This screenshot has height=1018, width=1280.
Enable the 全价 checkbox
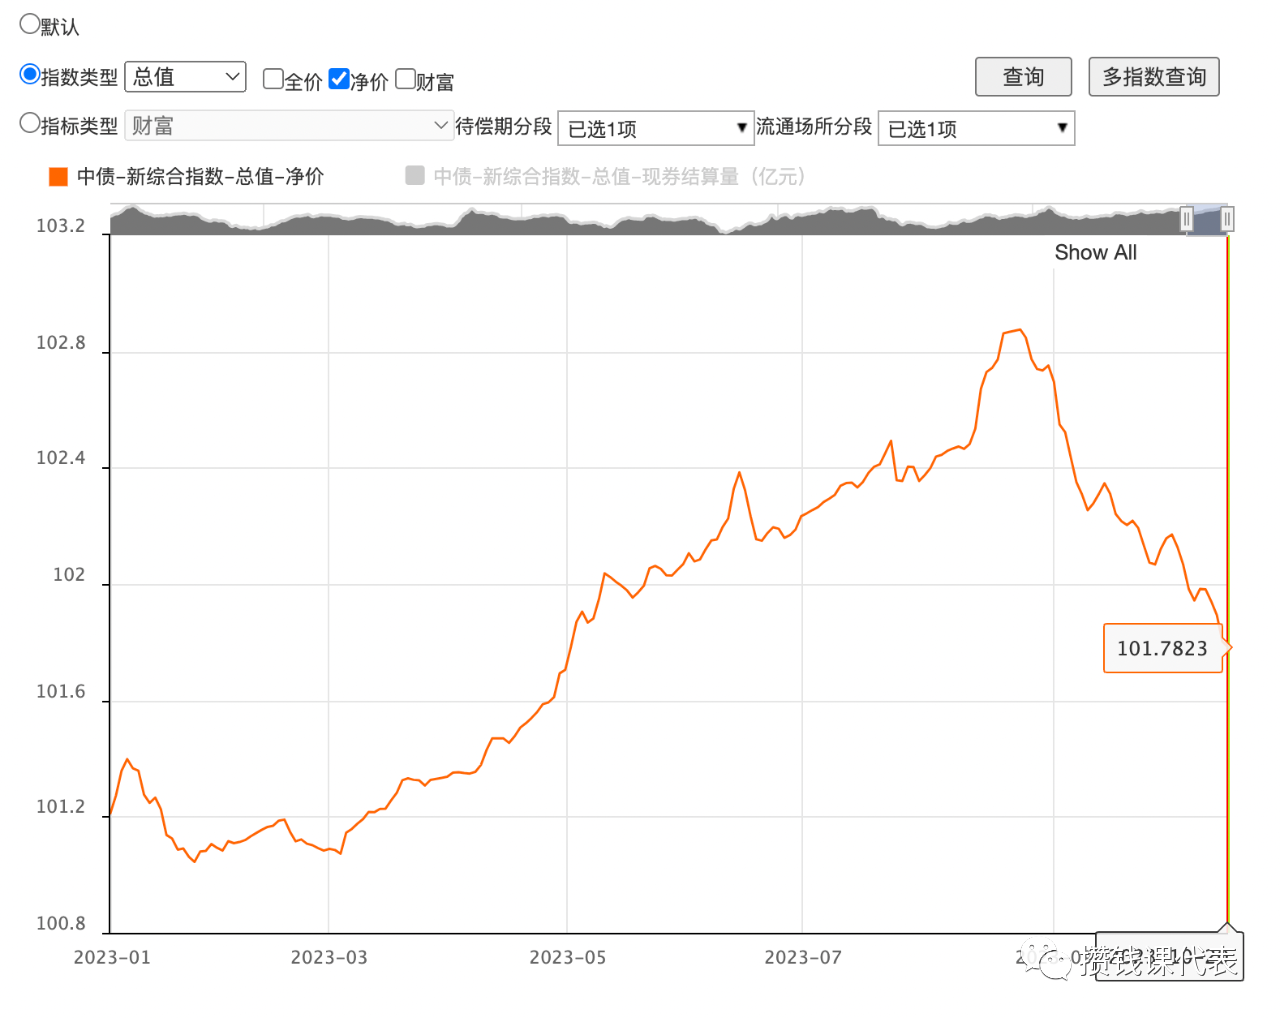273,79
